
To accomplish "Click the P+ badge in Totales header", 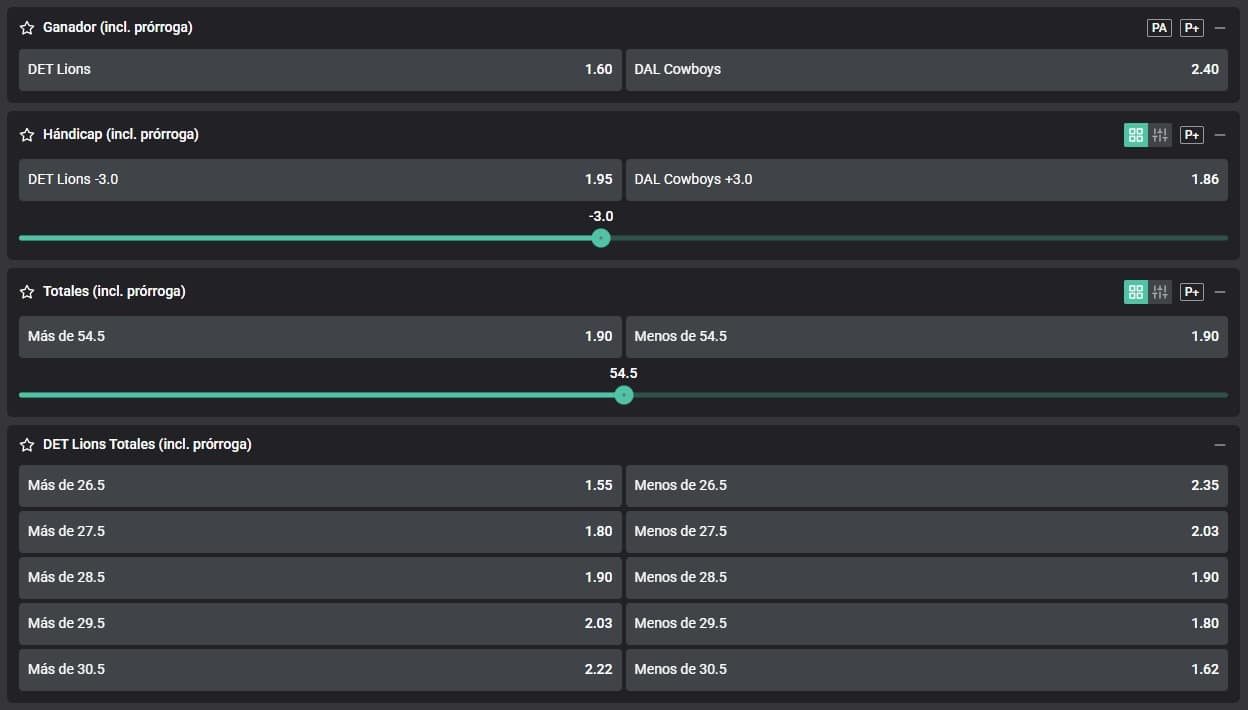I will coord(1191,292).
